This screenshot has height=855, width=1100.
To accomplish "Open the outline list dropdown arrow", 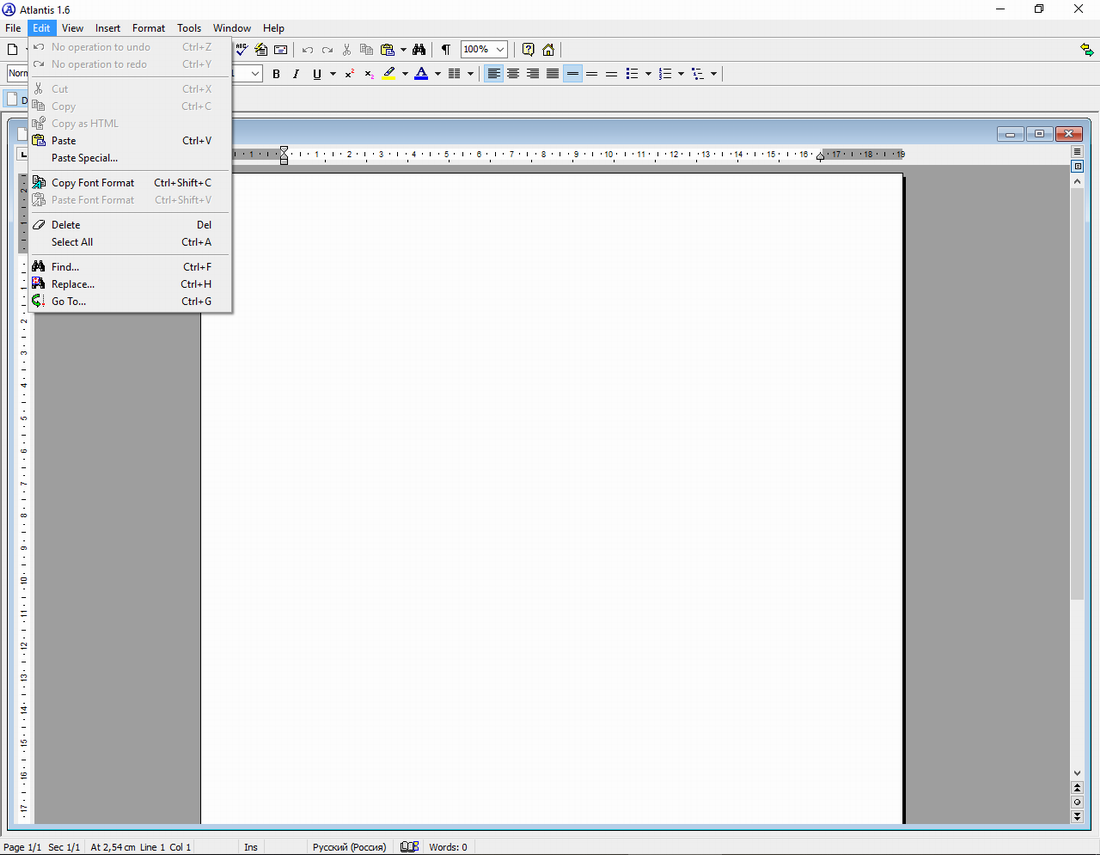I will (x=713, y=74).
